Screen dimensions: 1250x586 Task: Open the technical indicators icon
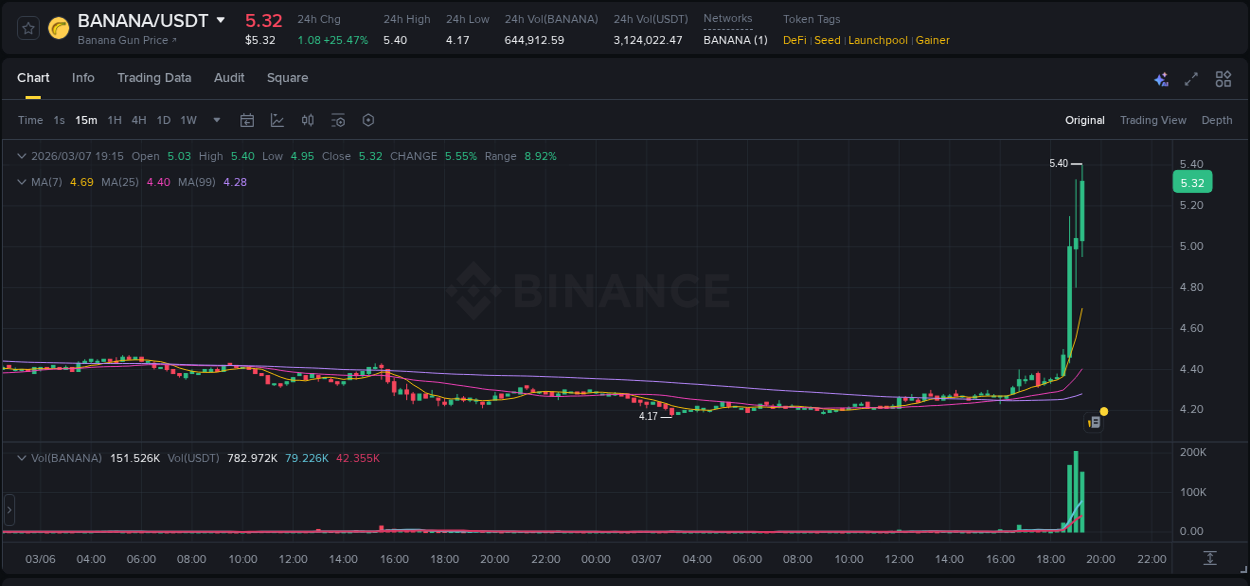(x=338, y=119)
